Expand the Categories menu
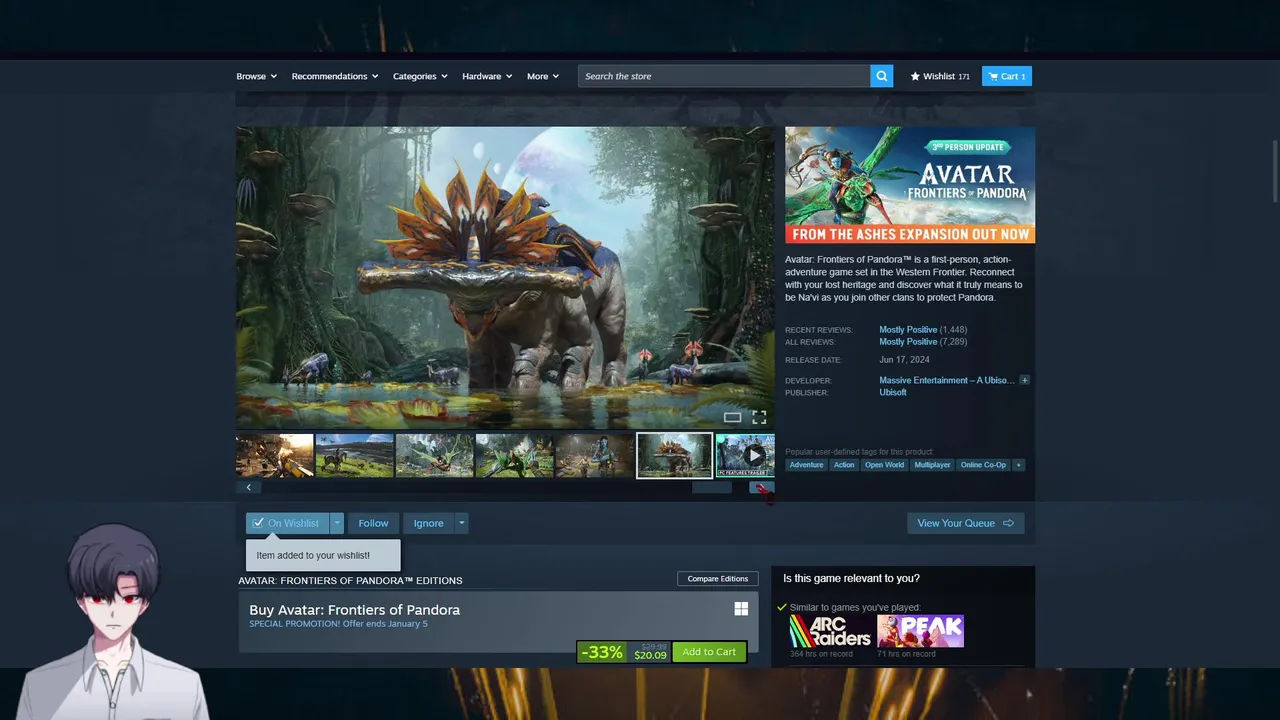Image resolution: width=1280 pixels, height=720 pixels. (x=420, y=76)
